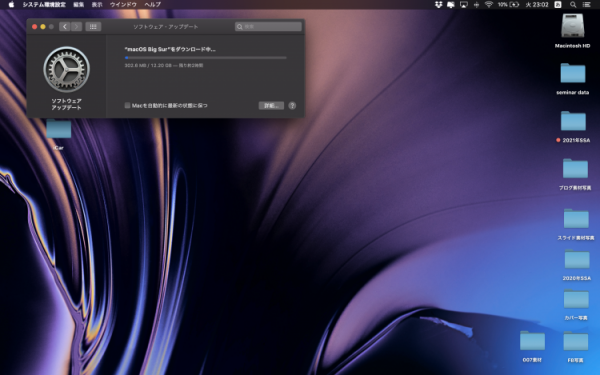Open Spotlight search in the menu bar

573,5
